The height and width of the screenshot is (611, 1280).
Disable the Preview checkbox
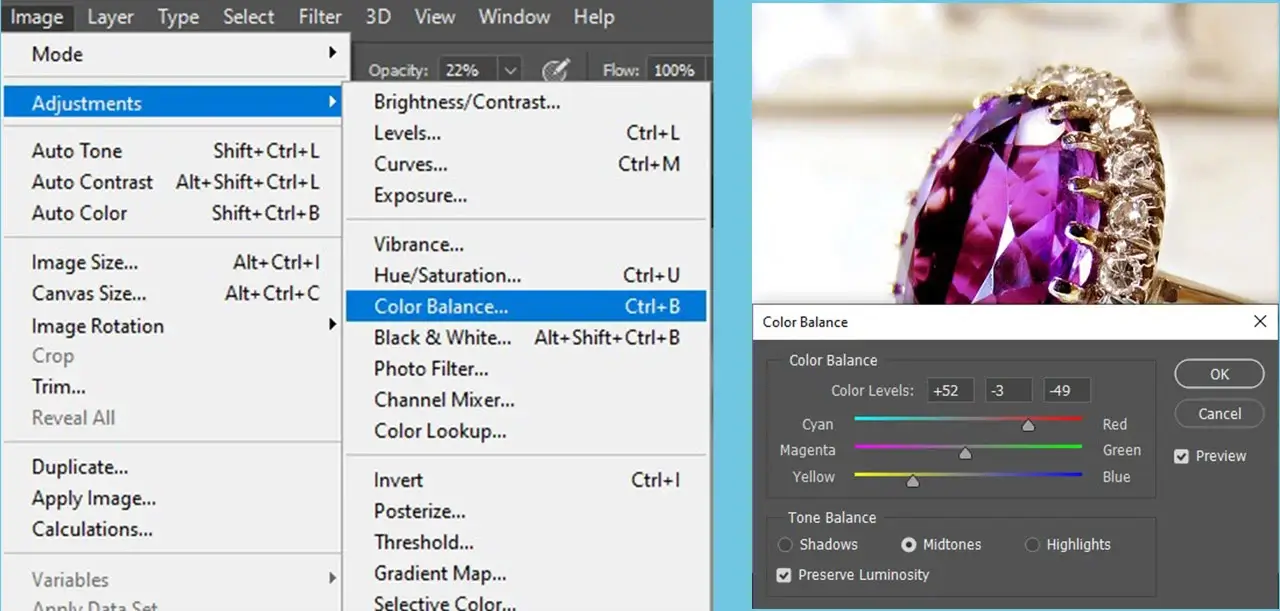pos(1181,455)
